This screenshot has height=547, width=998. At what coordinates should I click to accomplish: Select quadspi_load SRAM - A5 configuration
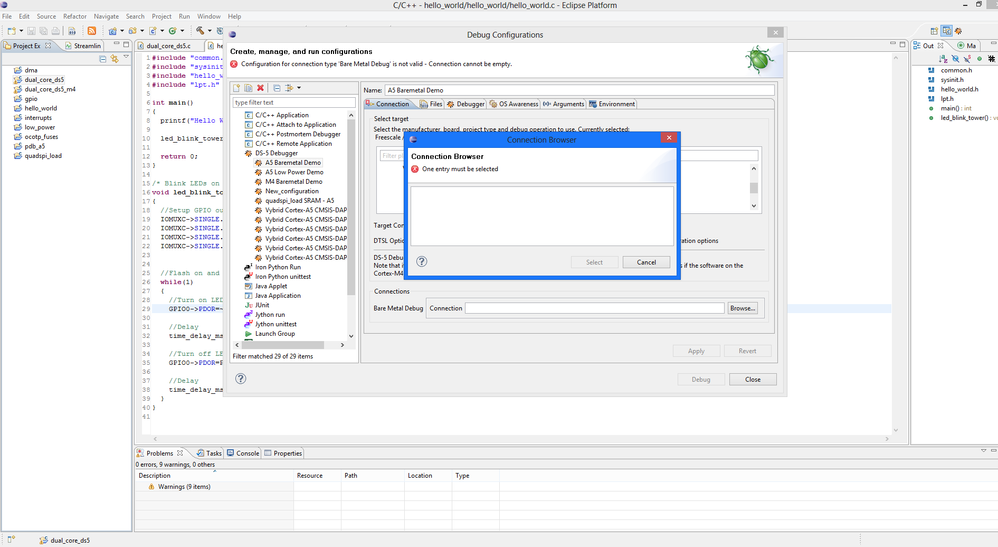coord(299,201)
